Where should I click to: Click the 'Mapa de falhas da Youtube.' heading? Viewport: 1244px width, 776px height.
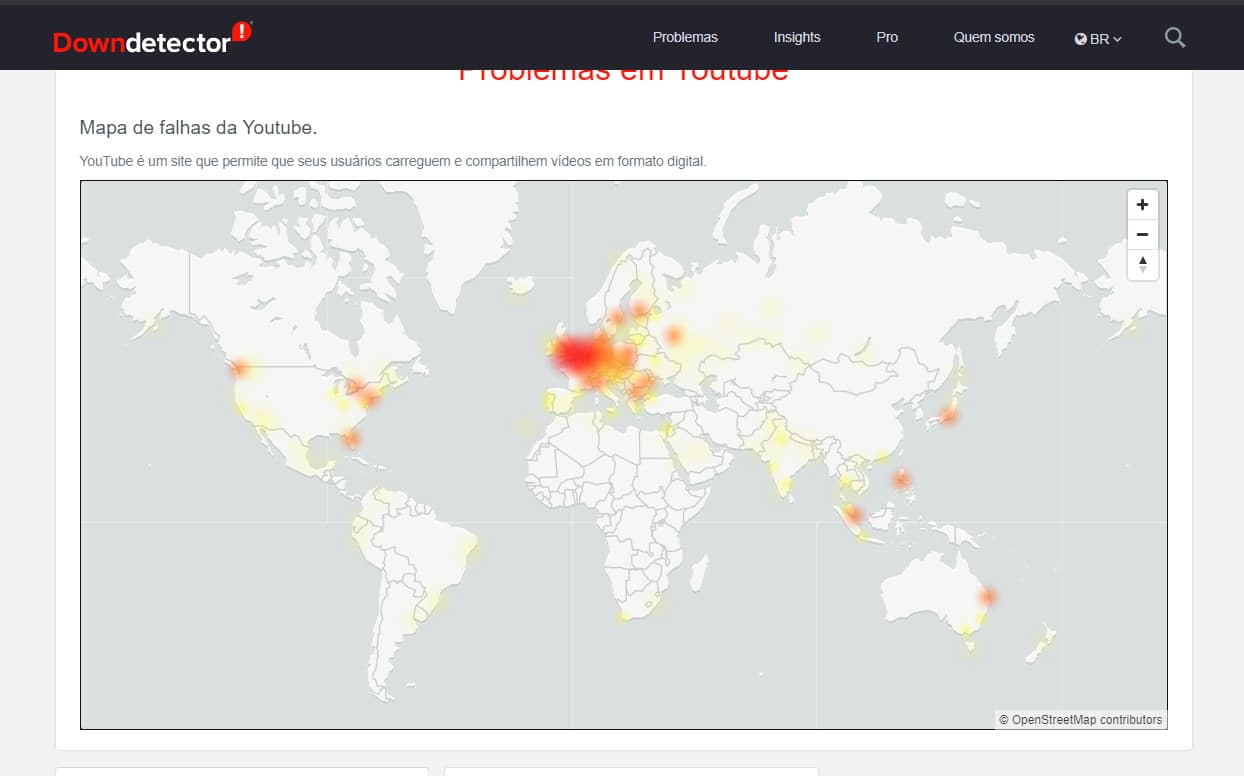198,128
